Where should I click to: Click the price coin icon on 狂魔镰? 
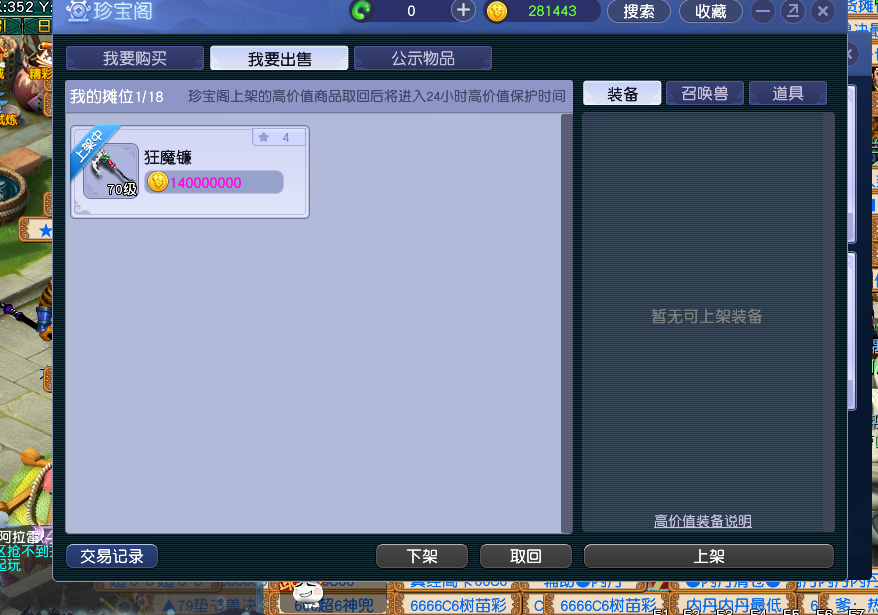(x=158, y=182)
